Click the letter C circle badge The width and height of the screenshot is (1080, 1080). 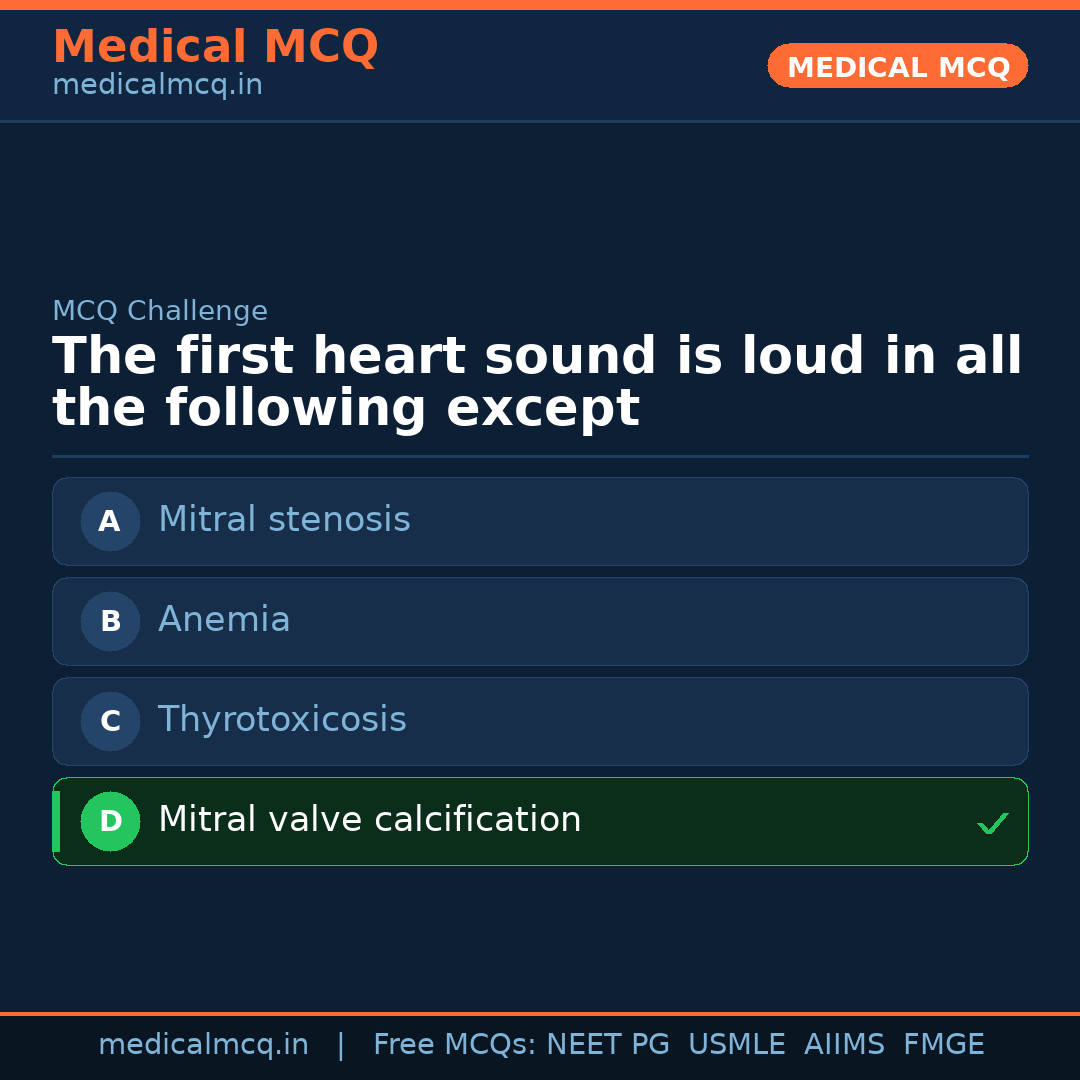[110, 721]
